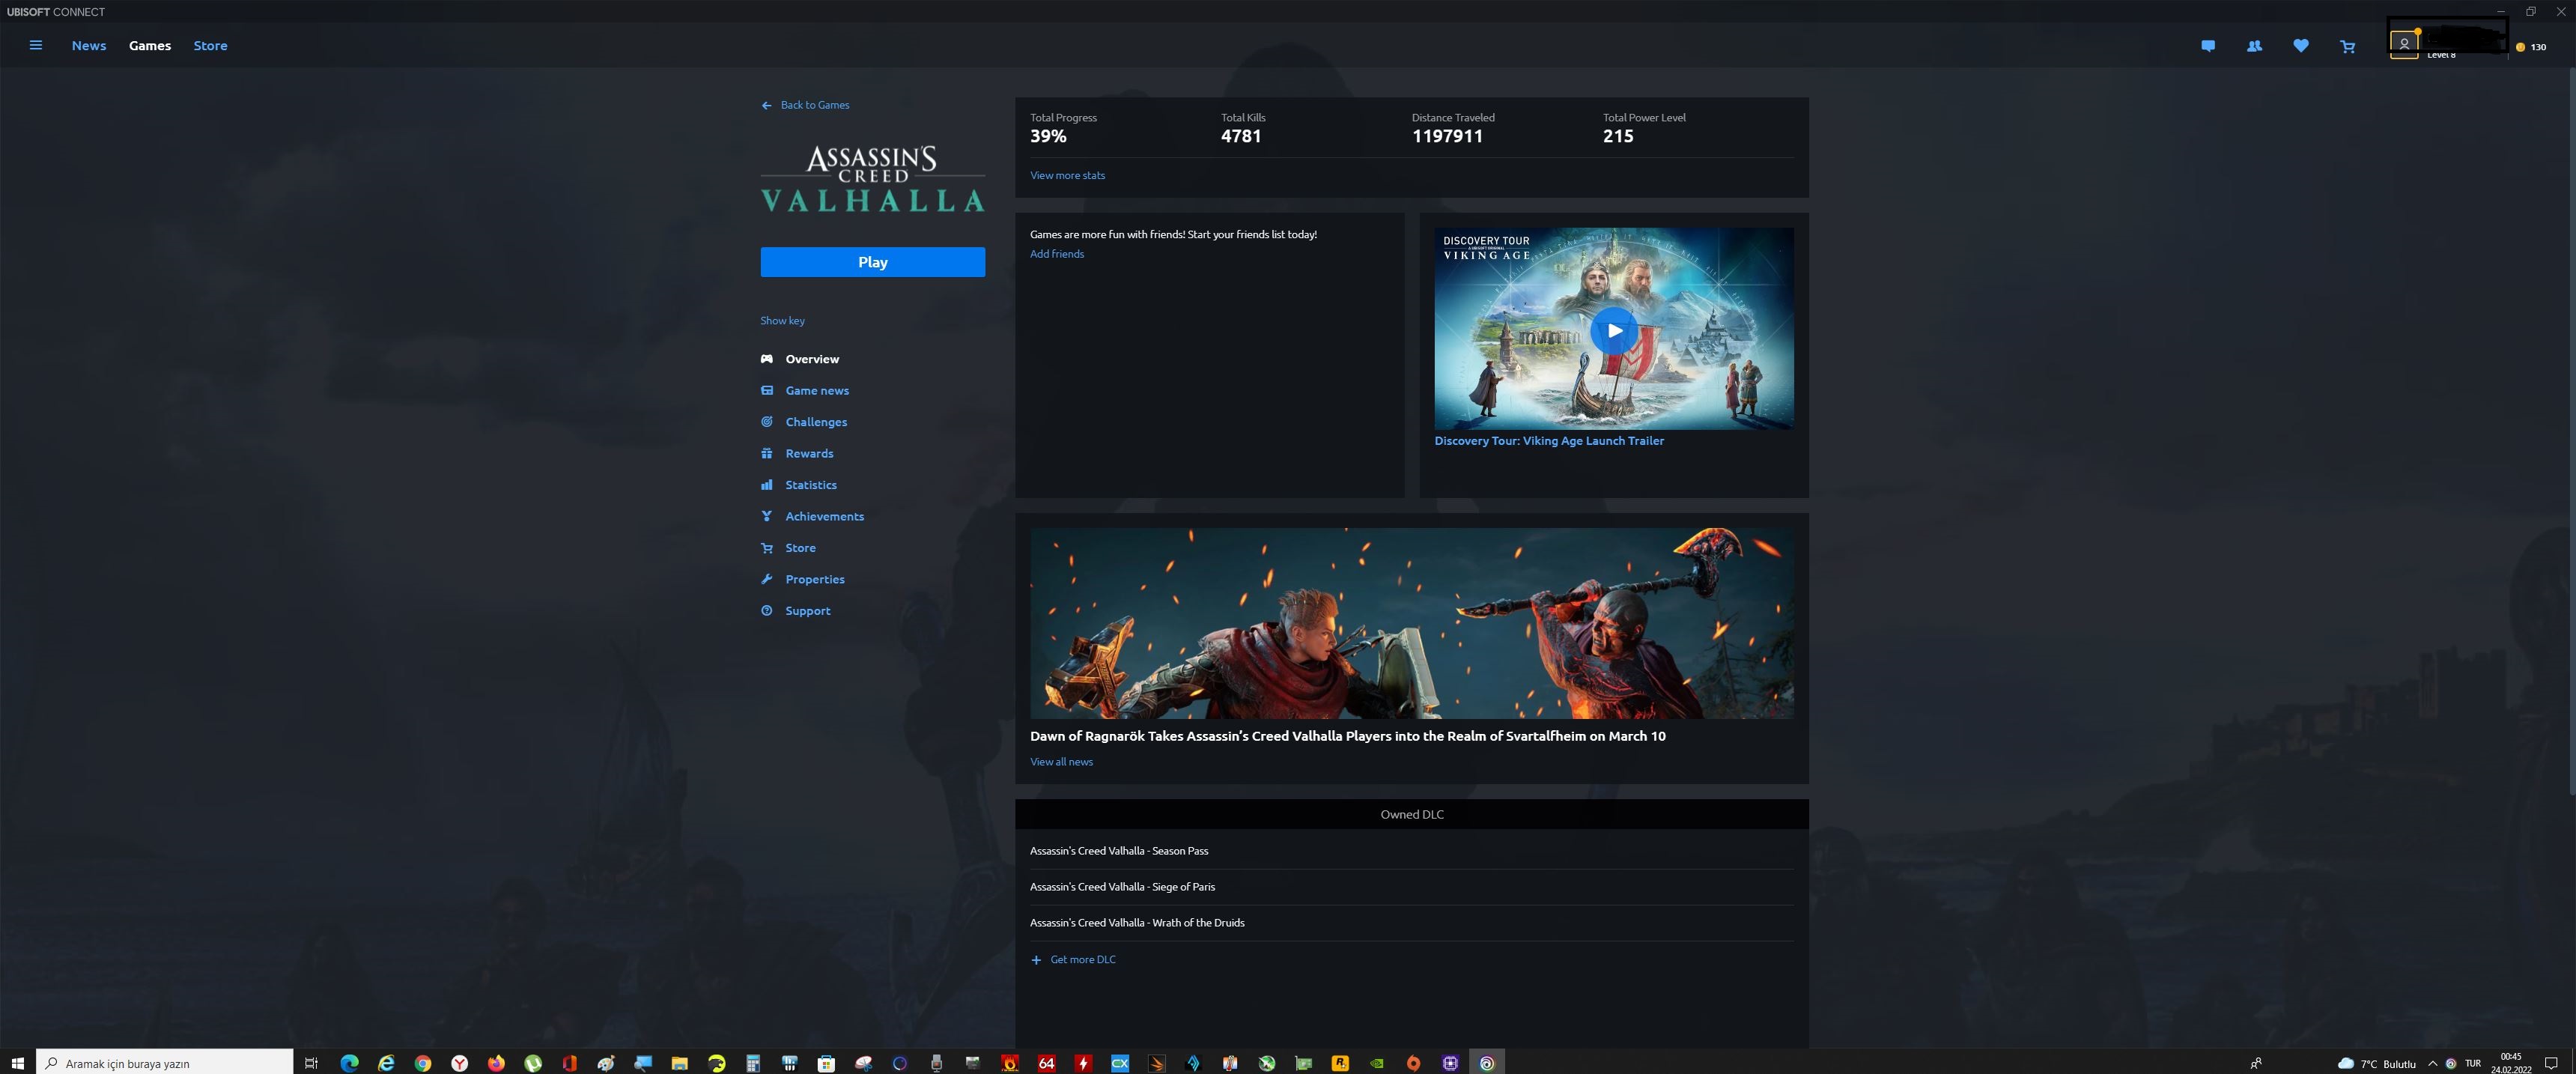The height and width of the screenshot is (1074, 2576).
Task: Go to the News tab
Action: tap(89, 45)
